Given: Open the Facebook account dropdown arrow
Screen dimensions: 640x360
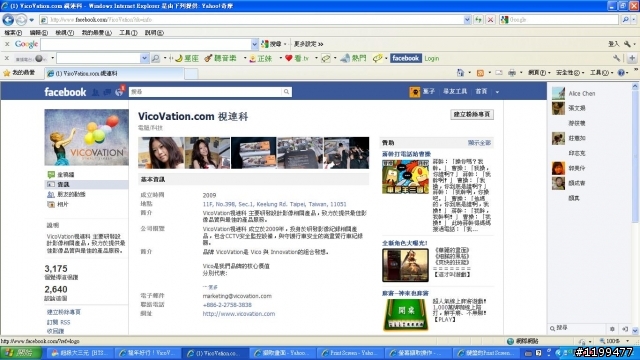Looking at the screenshot, I should [497, 92].
